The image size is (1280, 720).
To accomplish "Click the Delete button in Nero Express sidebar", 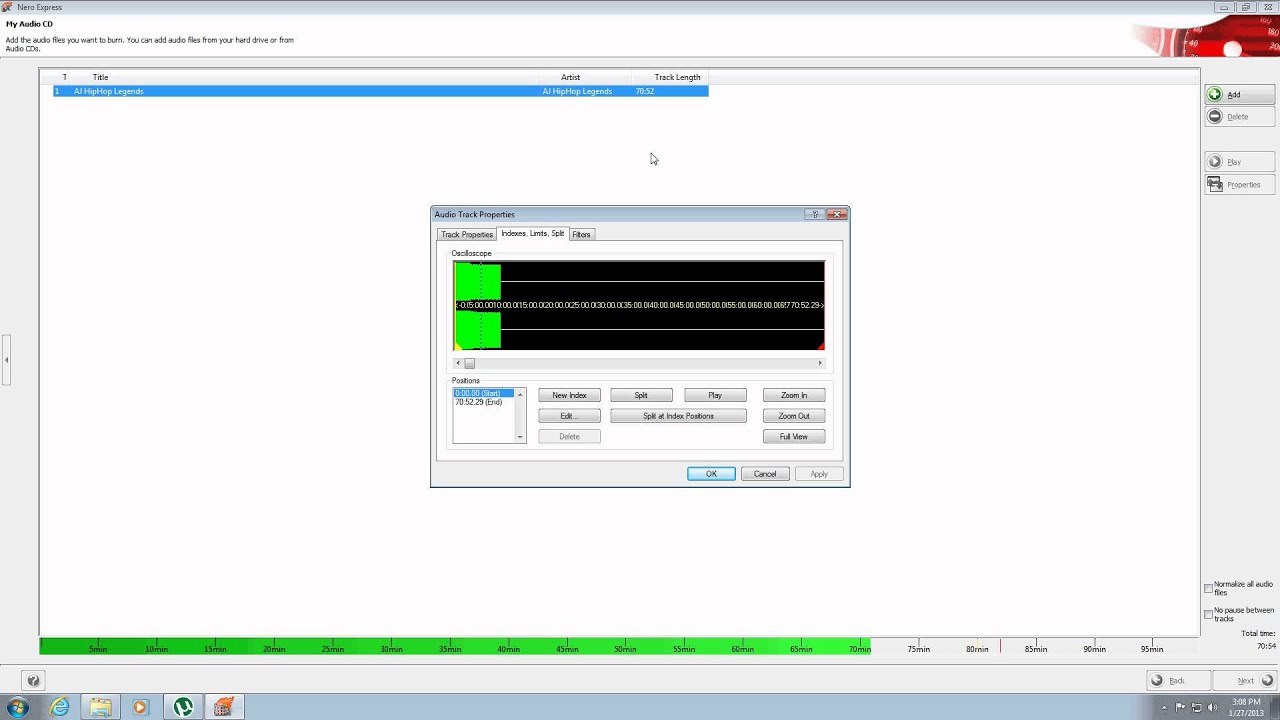I will click(x=1239, y=116).
